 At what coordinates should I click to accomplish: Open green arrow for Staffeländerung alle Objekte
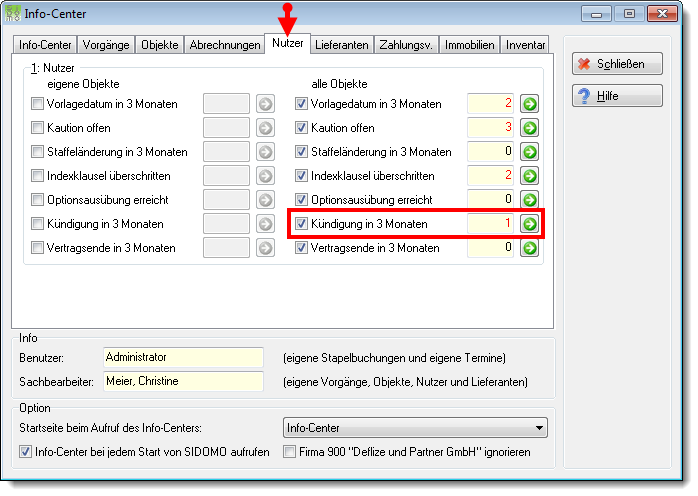coord(529,152)
